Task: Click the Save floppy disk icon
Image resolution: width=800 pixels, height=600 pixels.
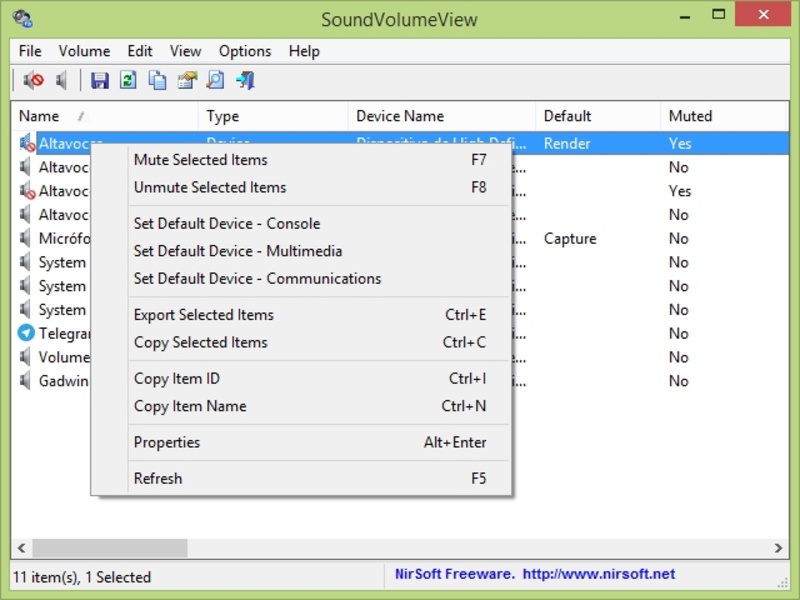Action: [99, 80]
